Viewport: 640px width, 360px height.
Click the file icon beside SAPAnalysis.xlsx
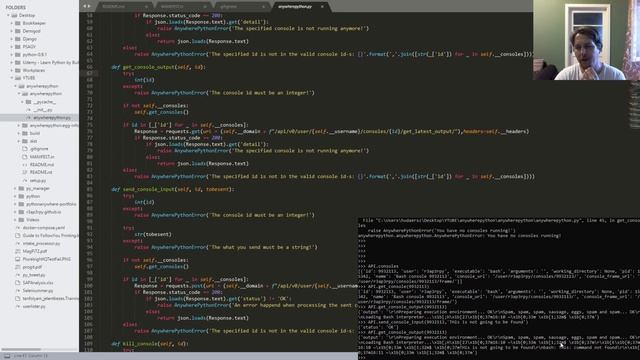tap(18, 282)
